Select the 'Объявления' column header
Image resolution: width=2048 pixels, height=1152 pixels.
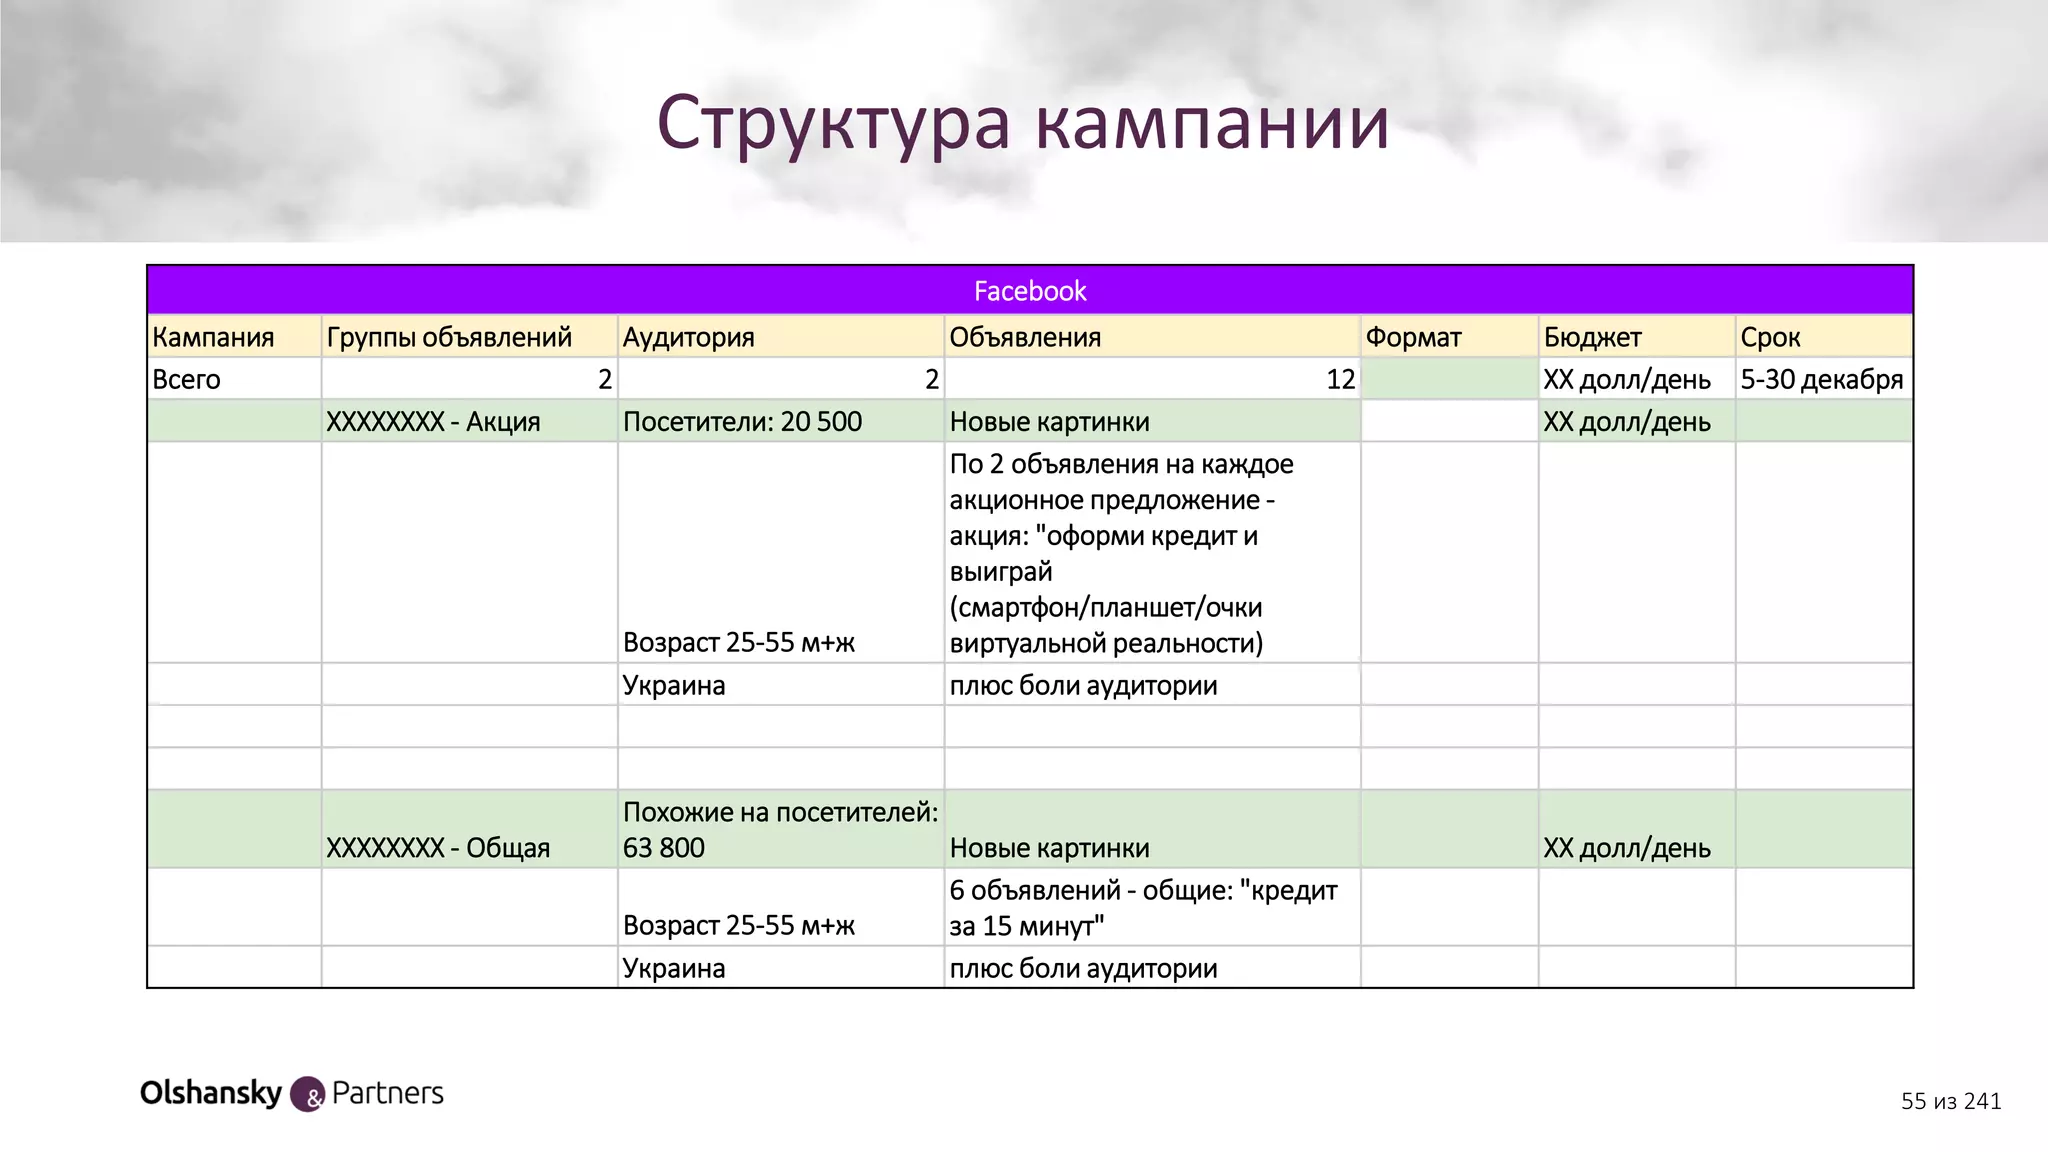coord(1152,337)
